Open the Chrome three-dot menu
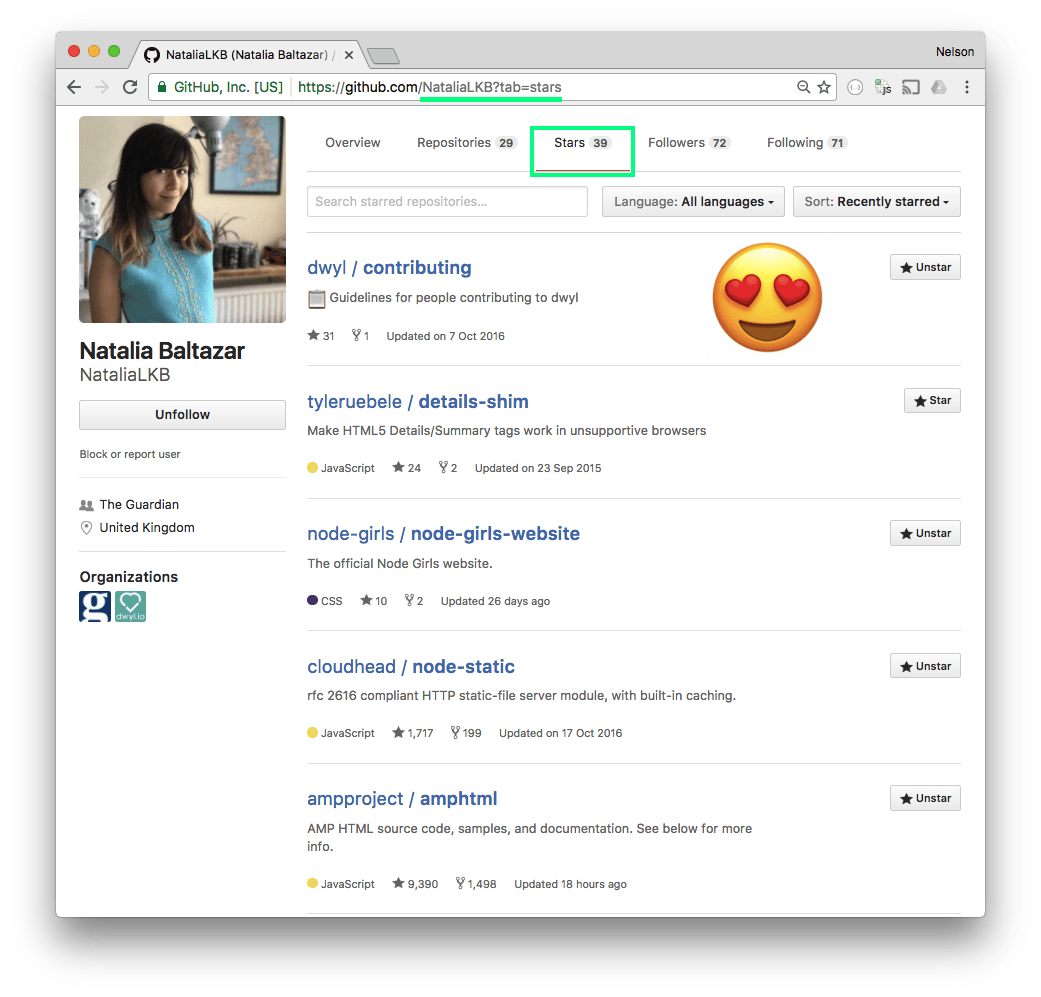The image size is (1041, 997). point(967,87)
